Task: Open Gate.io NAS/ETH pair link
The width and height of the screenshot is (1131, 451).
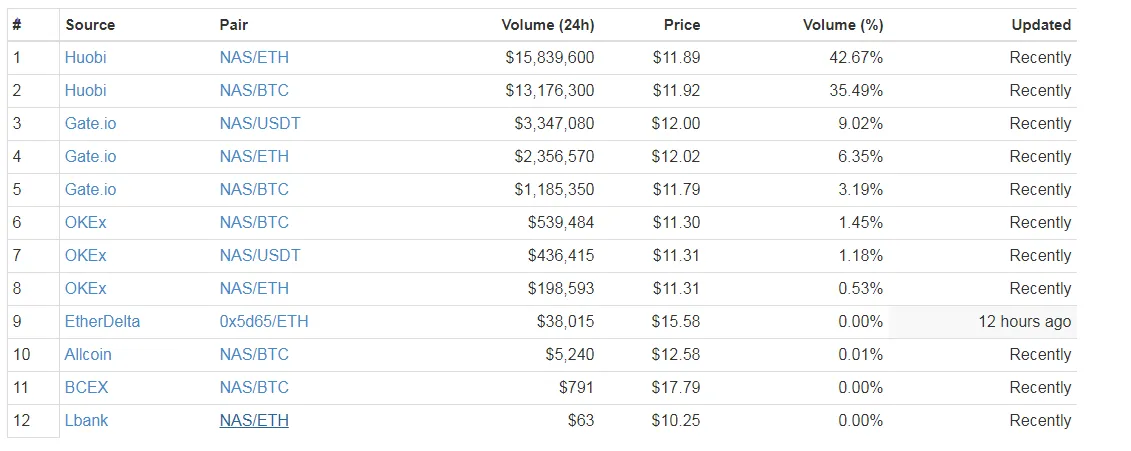Action: (254, 157)
